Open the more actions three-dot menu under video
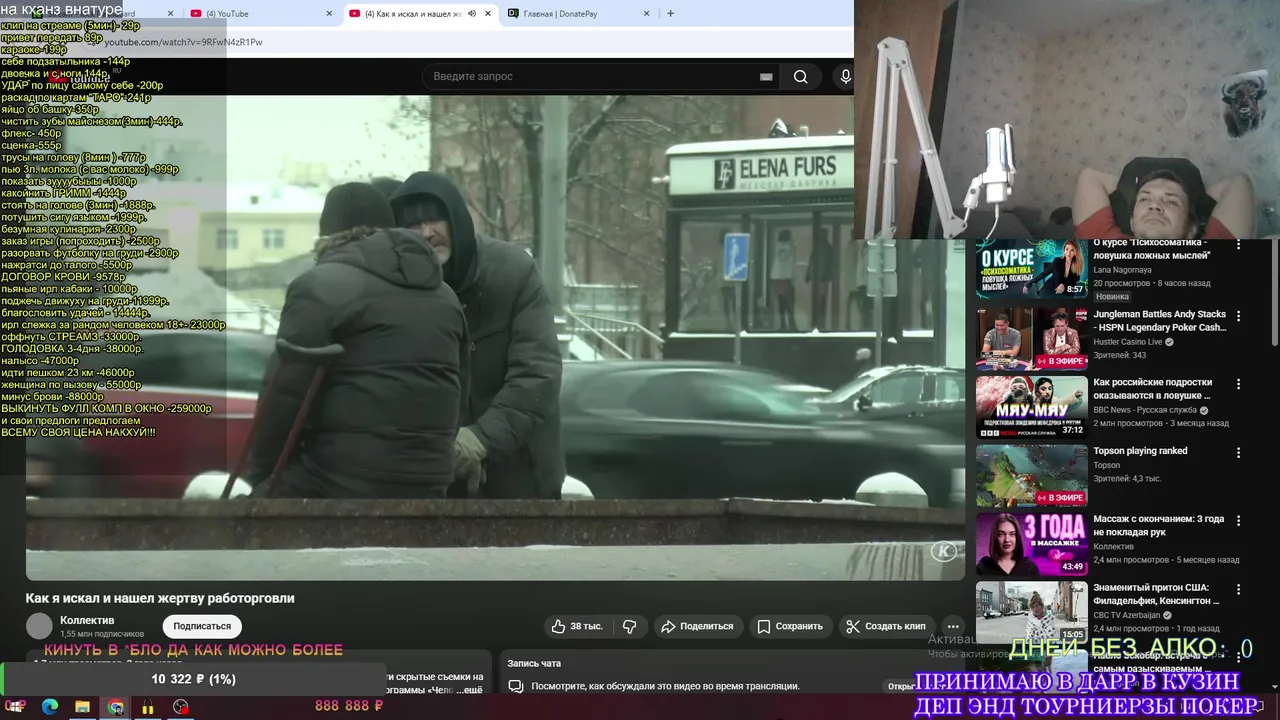Image resolution: width=1280 pixels, height=720 pixels. 953,626
